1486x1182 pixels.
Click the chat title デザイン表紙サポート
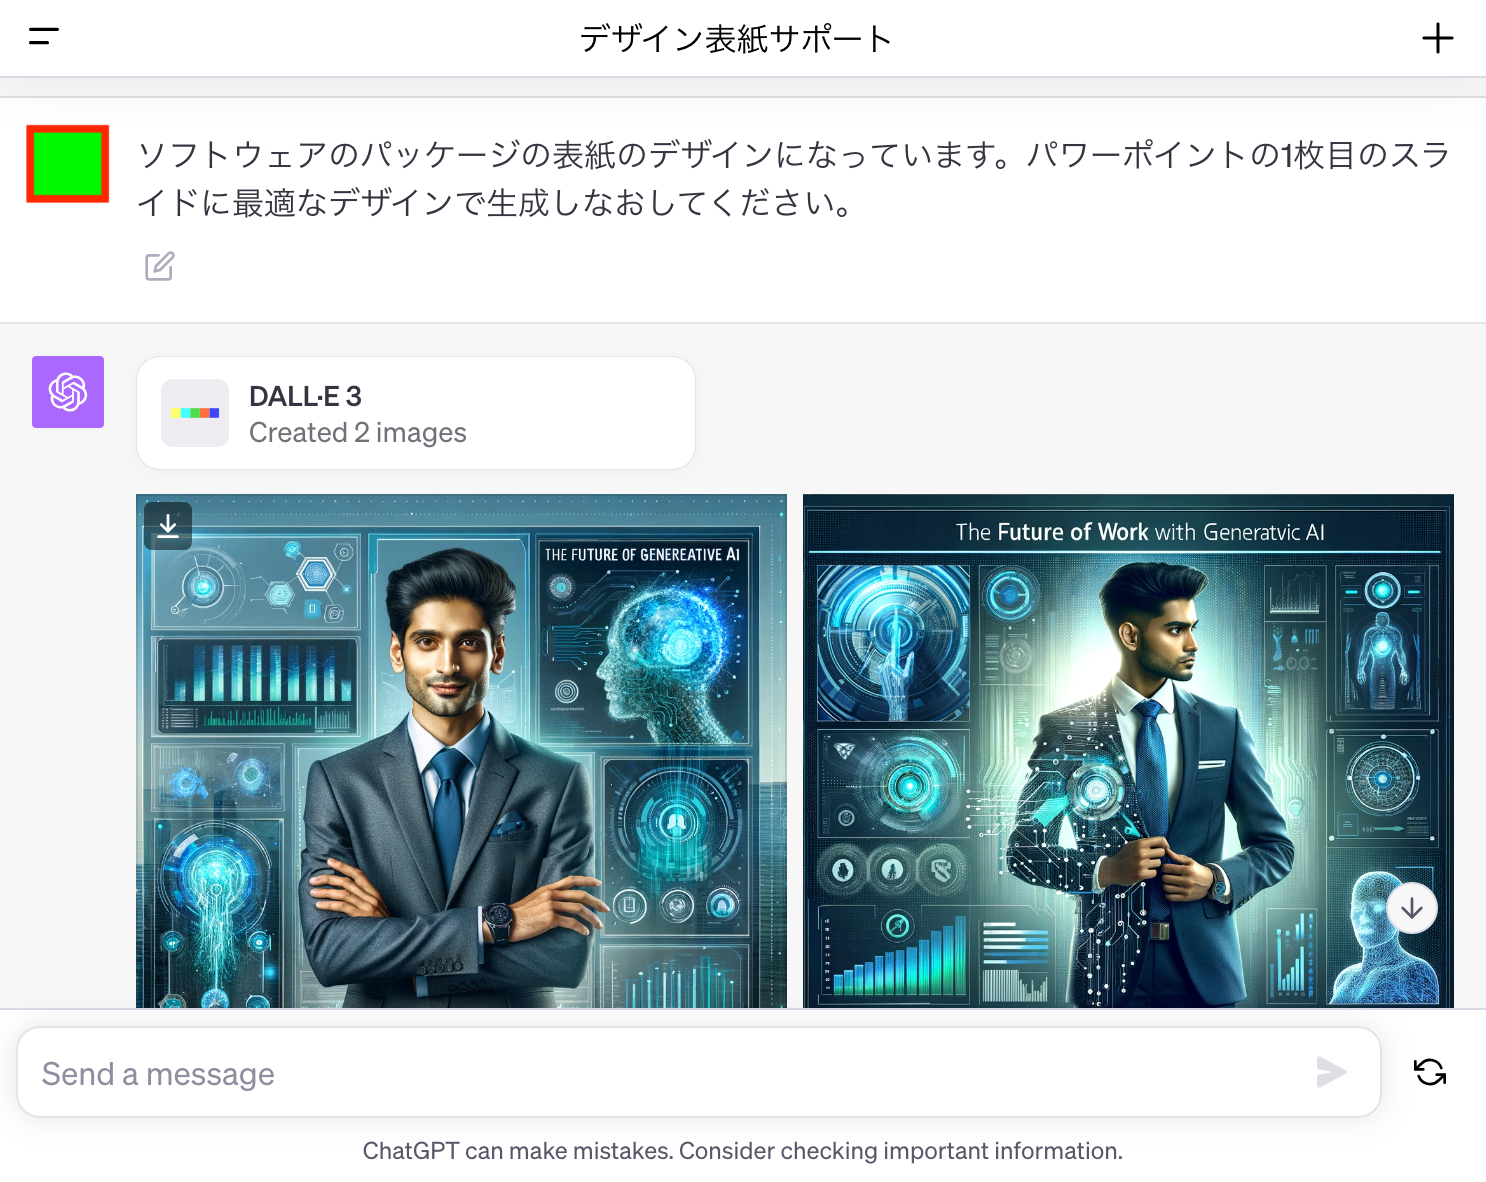[735, 39]
